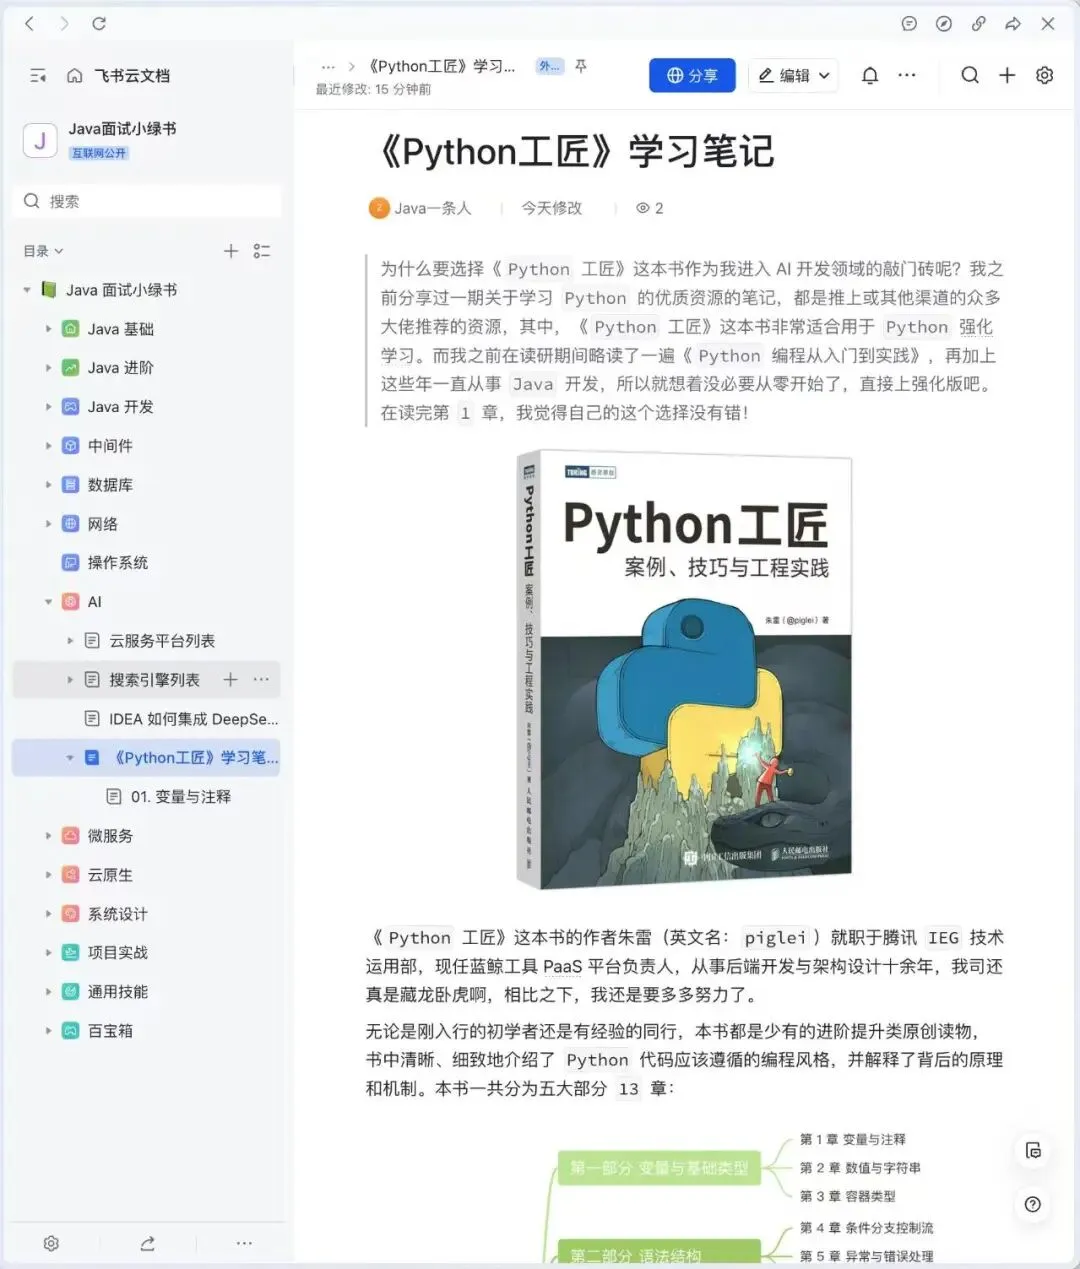Click the 今天修改 label
The height and width of the screenshot is (1269, 1080).
pyautogui.click(x=551, y=208)
